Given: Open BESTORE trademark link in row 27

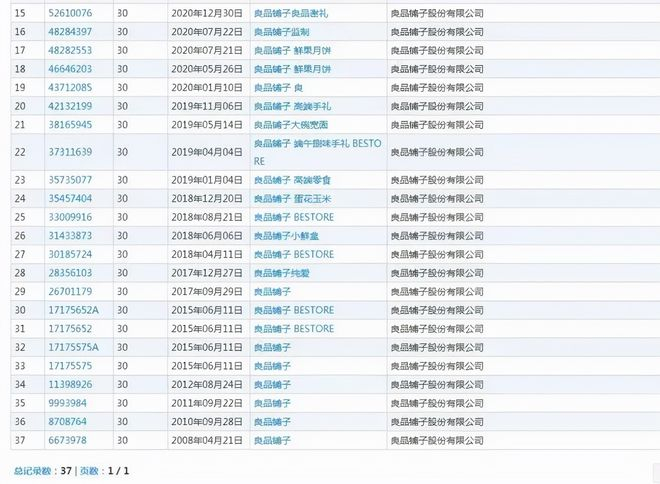Looking at the screenshot, I should point(294,254).
